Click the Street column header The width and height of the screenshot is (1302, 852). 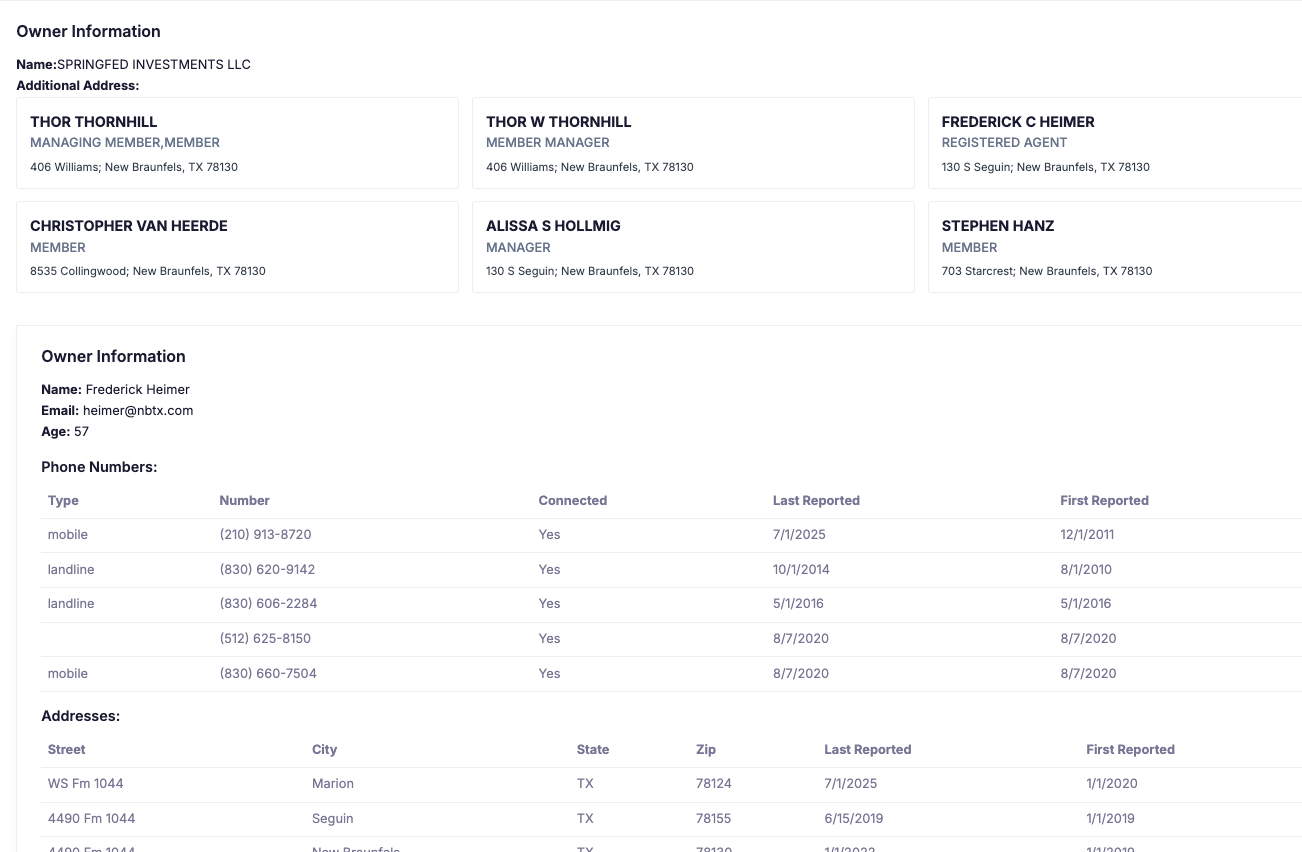coord(66,749)
